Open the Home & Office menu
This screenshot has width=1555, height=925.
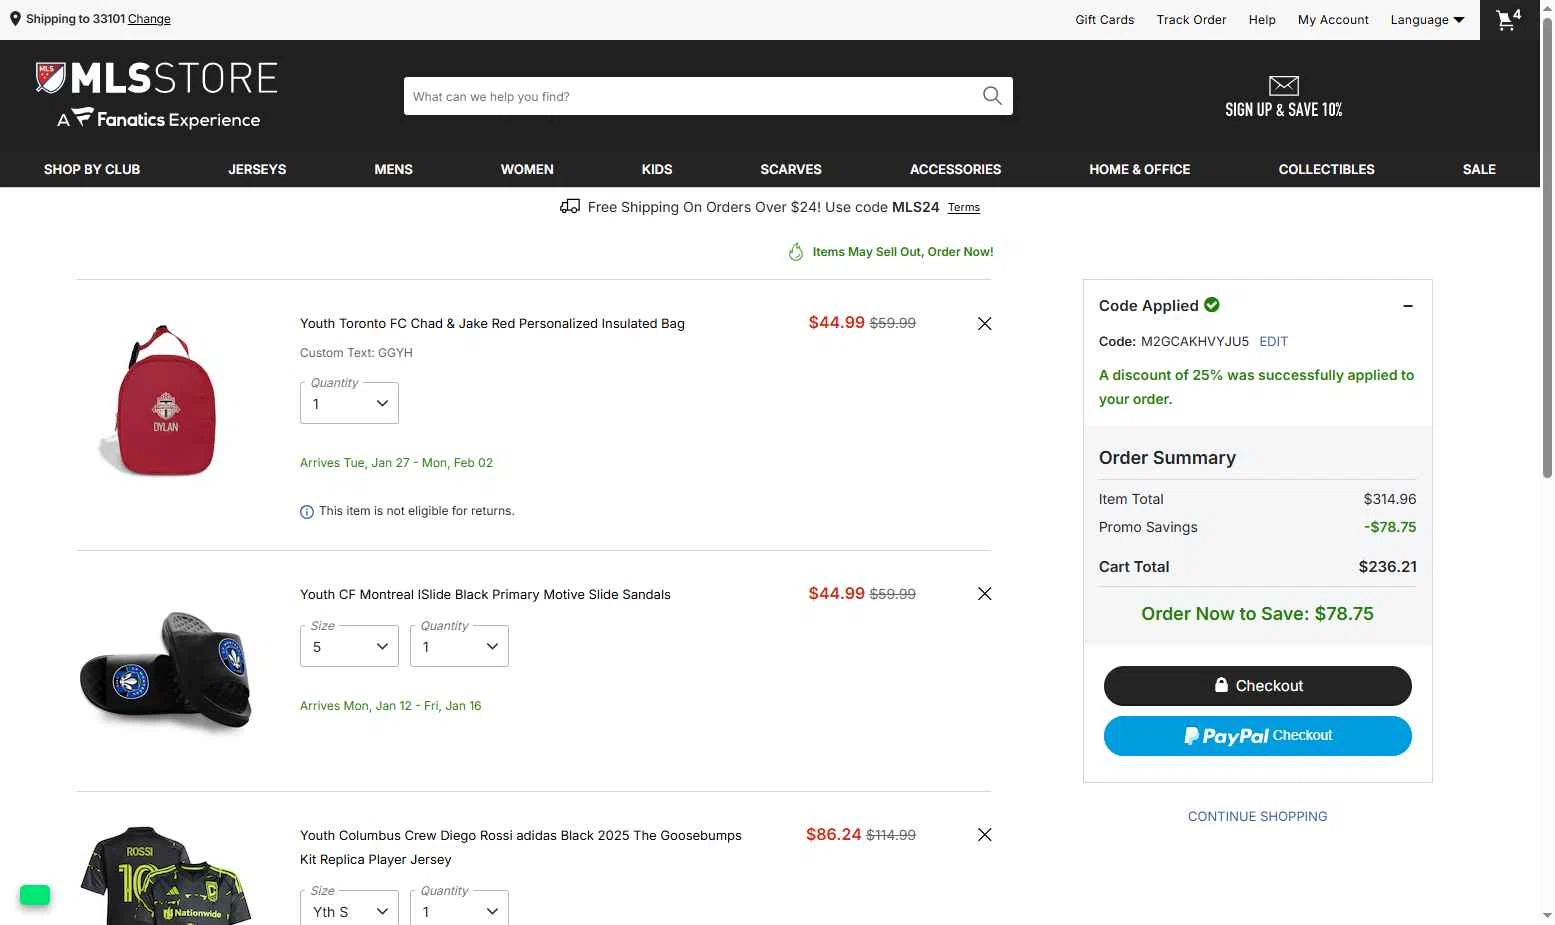tap(1139, 169)
